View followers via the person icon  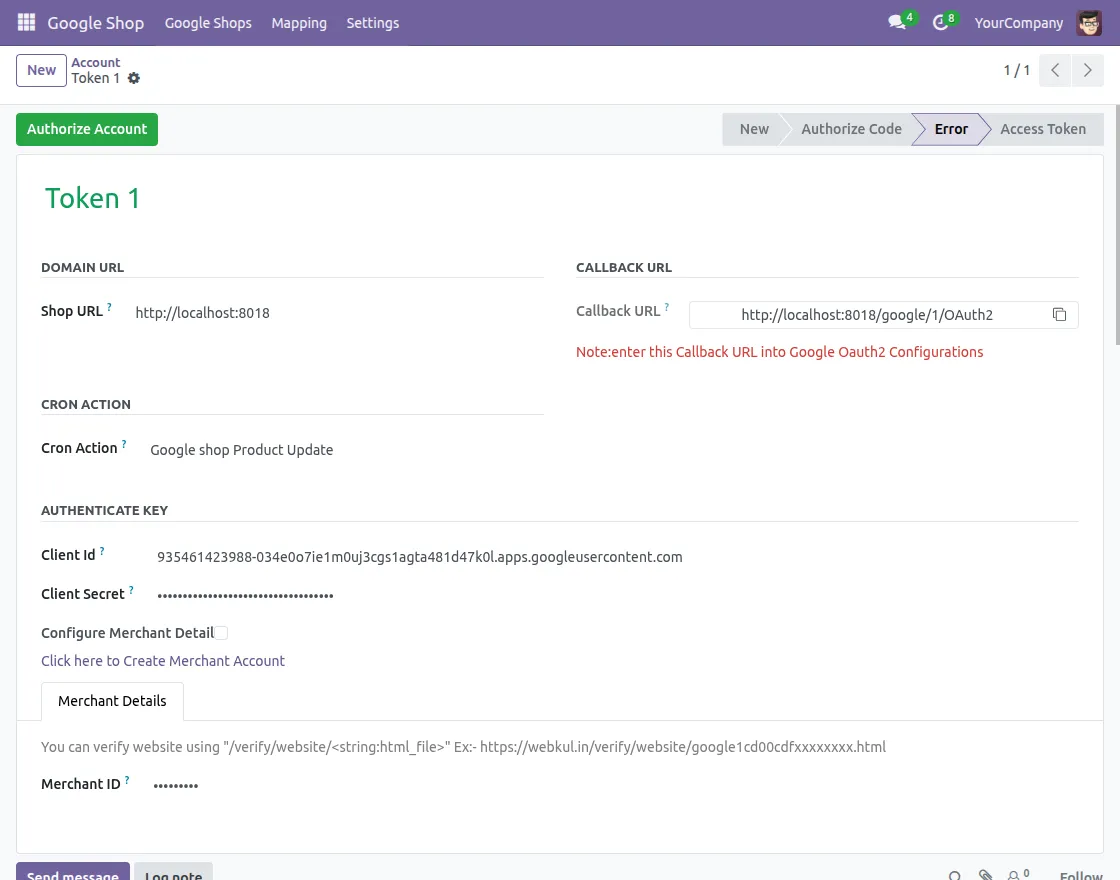tap(1016, 875)
